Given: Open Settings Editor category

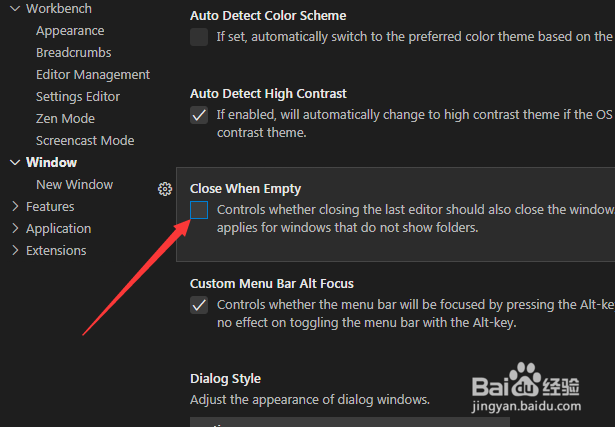Looking at the screenshot, I should (77, 96).
